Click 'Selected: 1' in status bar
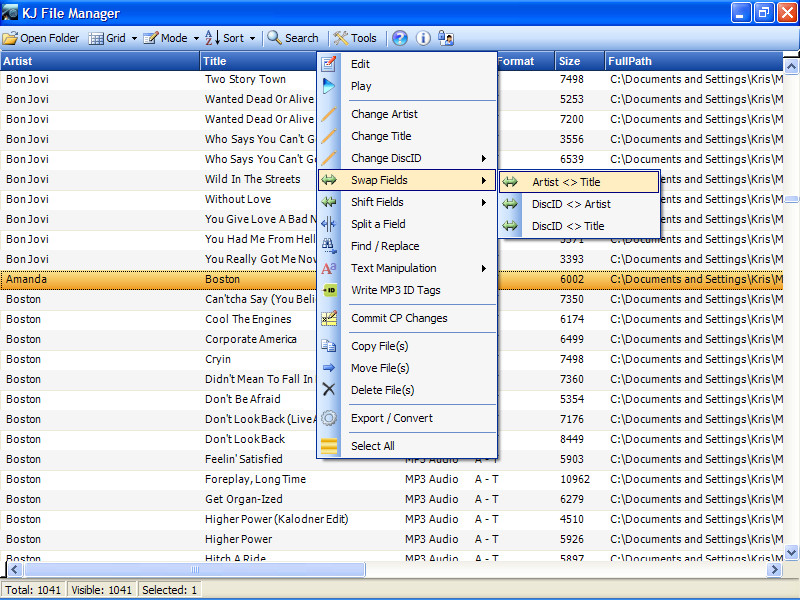This screenshot has height=600, width=800. [x=169, y=590]
